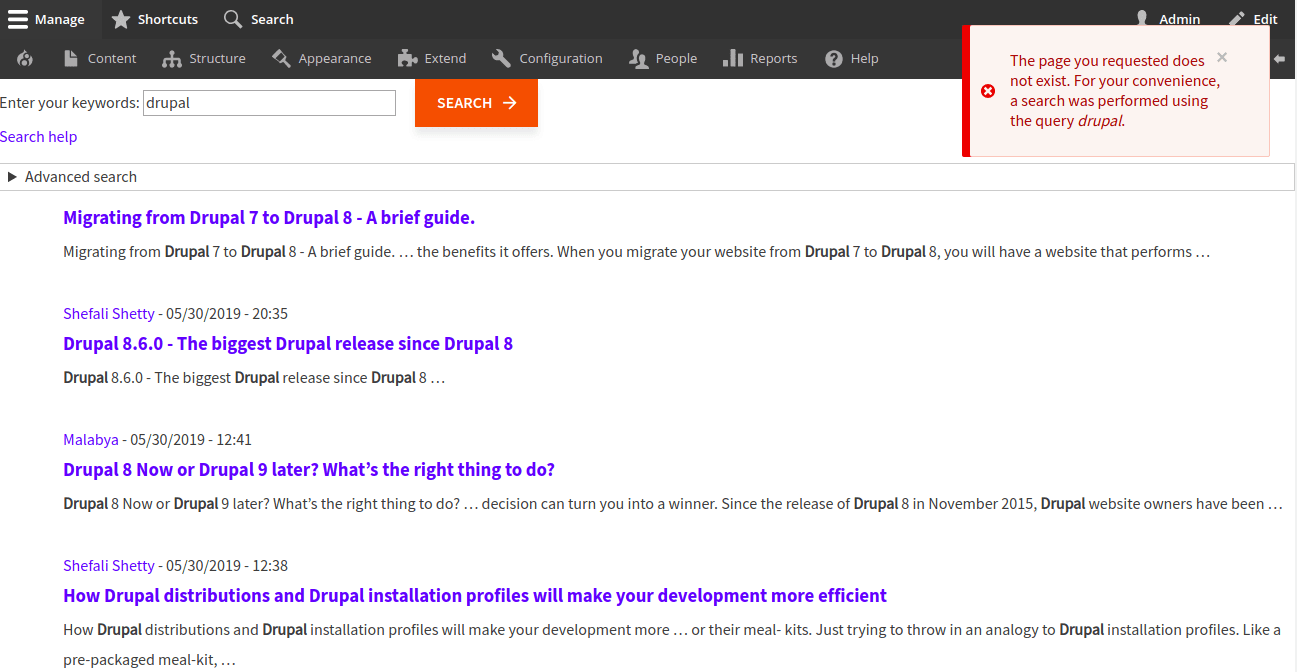Dismiss the error message with the X
The image size is (1297, 672).
click(x=1222, y=57)
